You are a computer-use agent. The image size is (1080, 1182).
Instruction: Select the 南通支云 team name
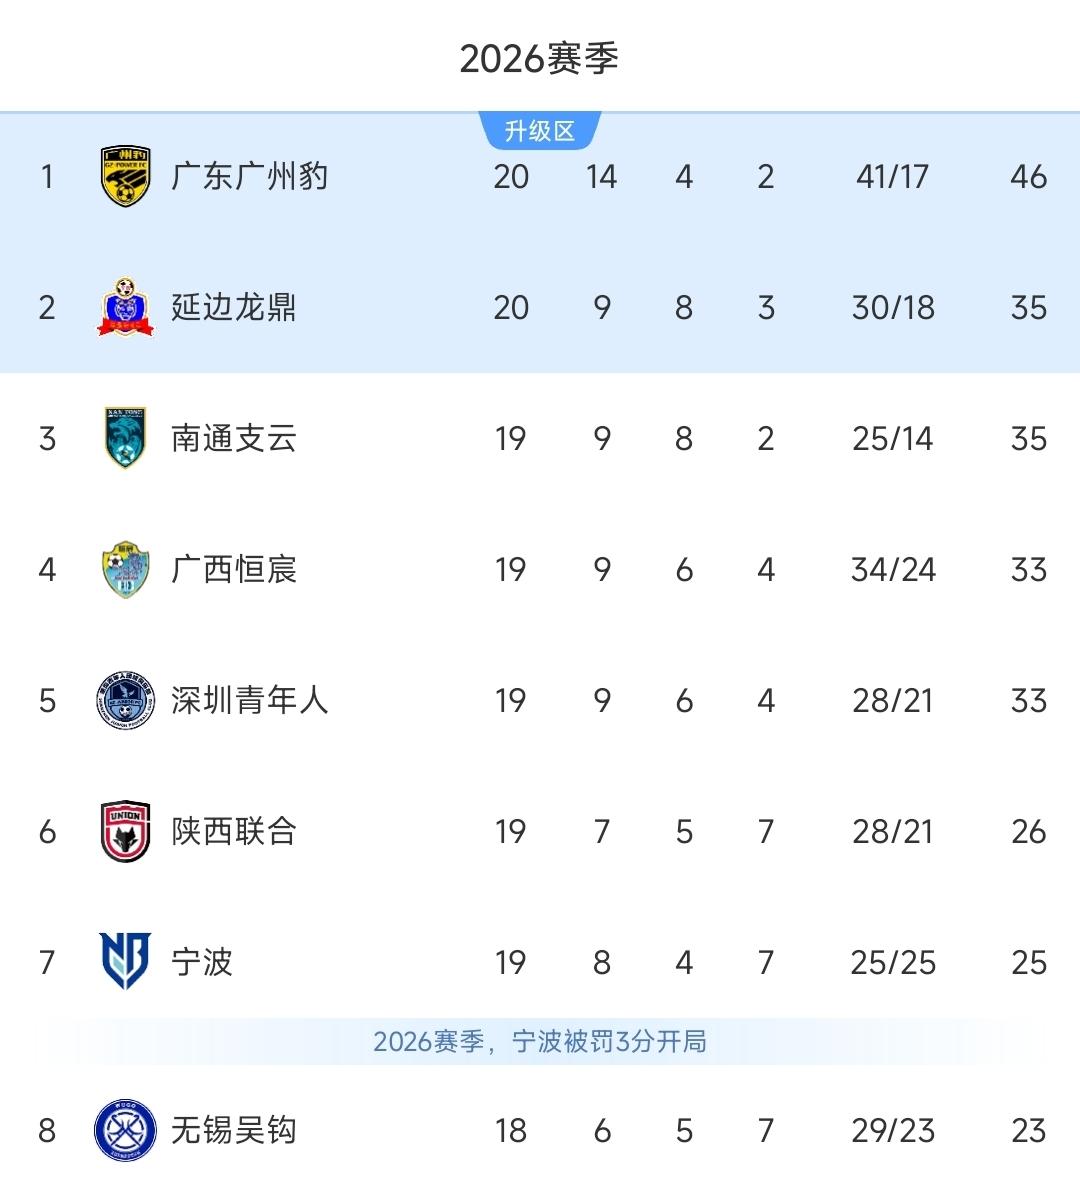234,438
